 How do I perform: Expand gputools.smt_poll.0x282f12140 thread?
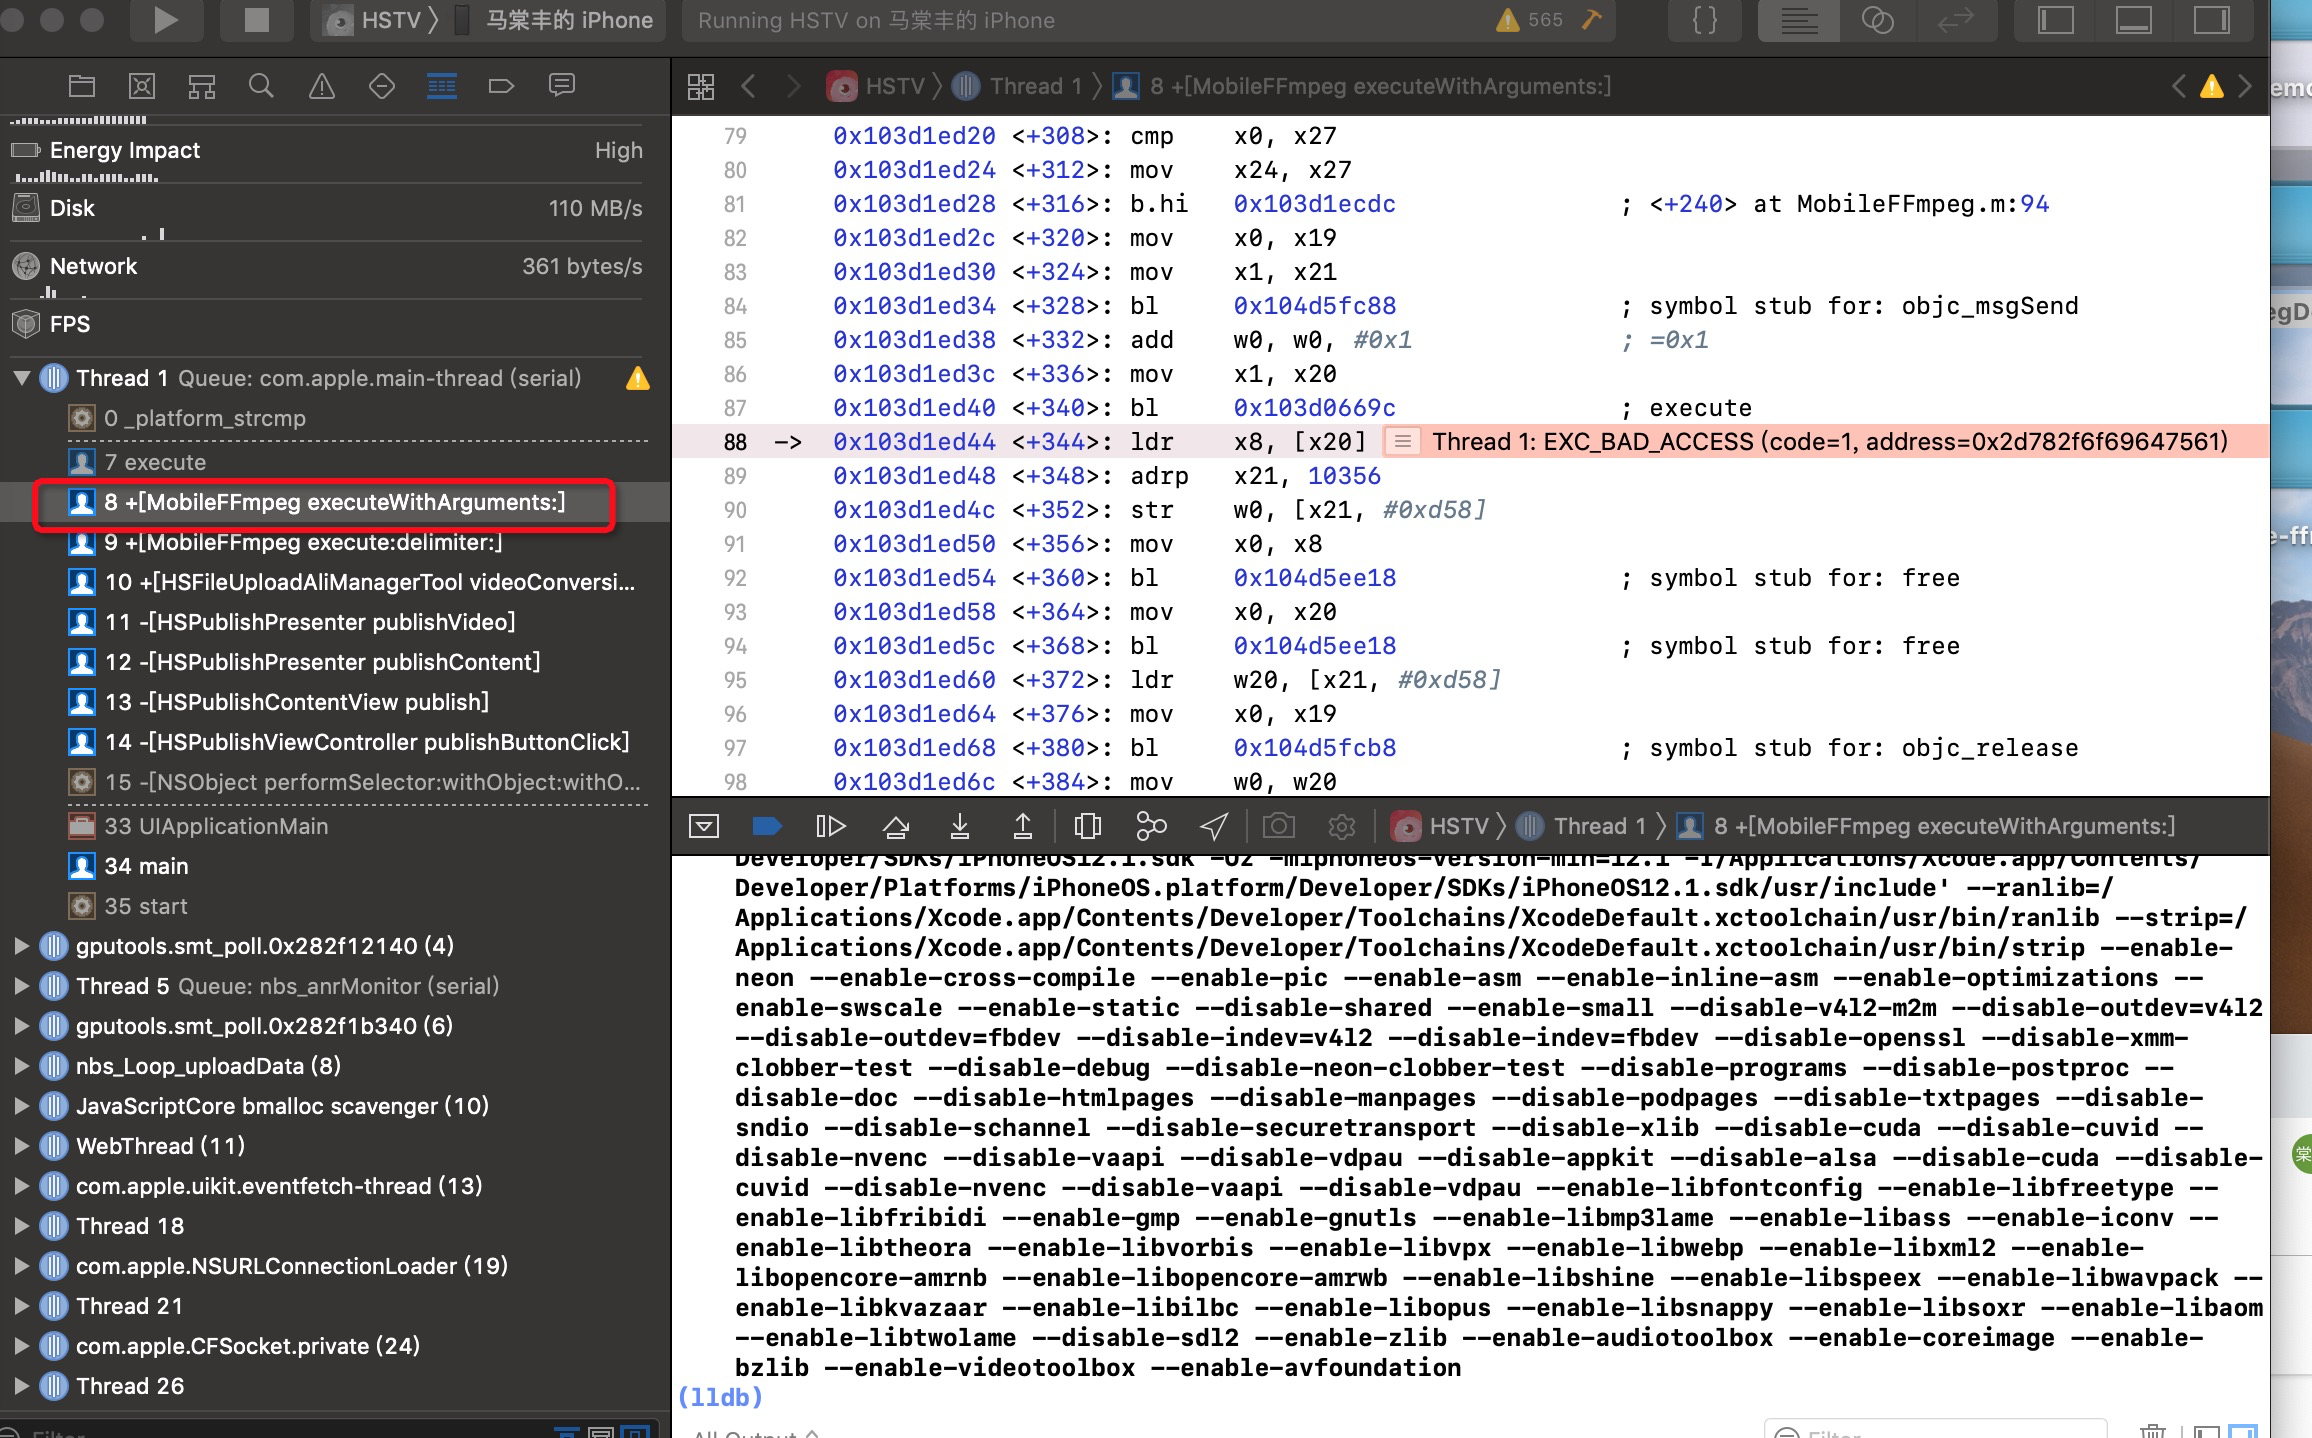22,946
